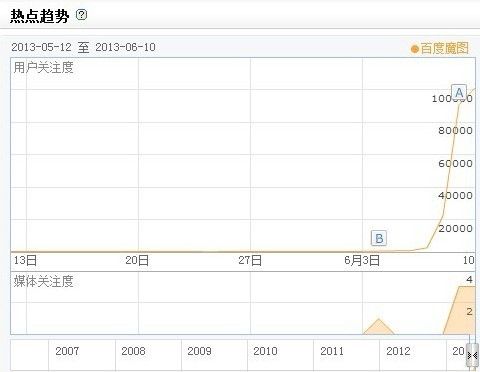Click the start date 2013-05-12
480x372 pixels.
pos(41,47)
